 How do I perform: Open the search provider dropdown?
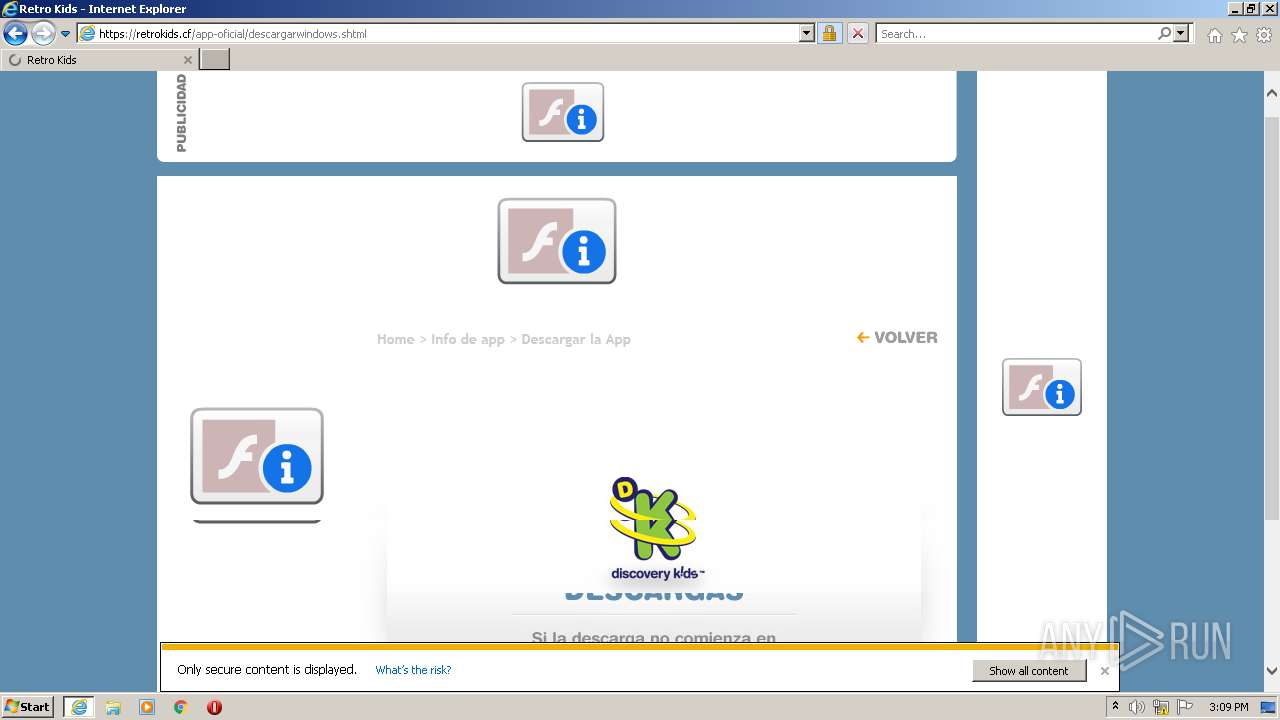coord(1182,33)
